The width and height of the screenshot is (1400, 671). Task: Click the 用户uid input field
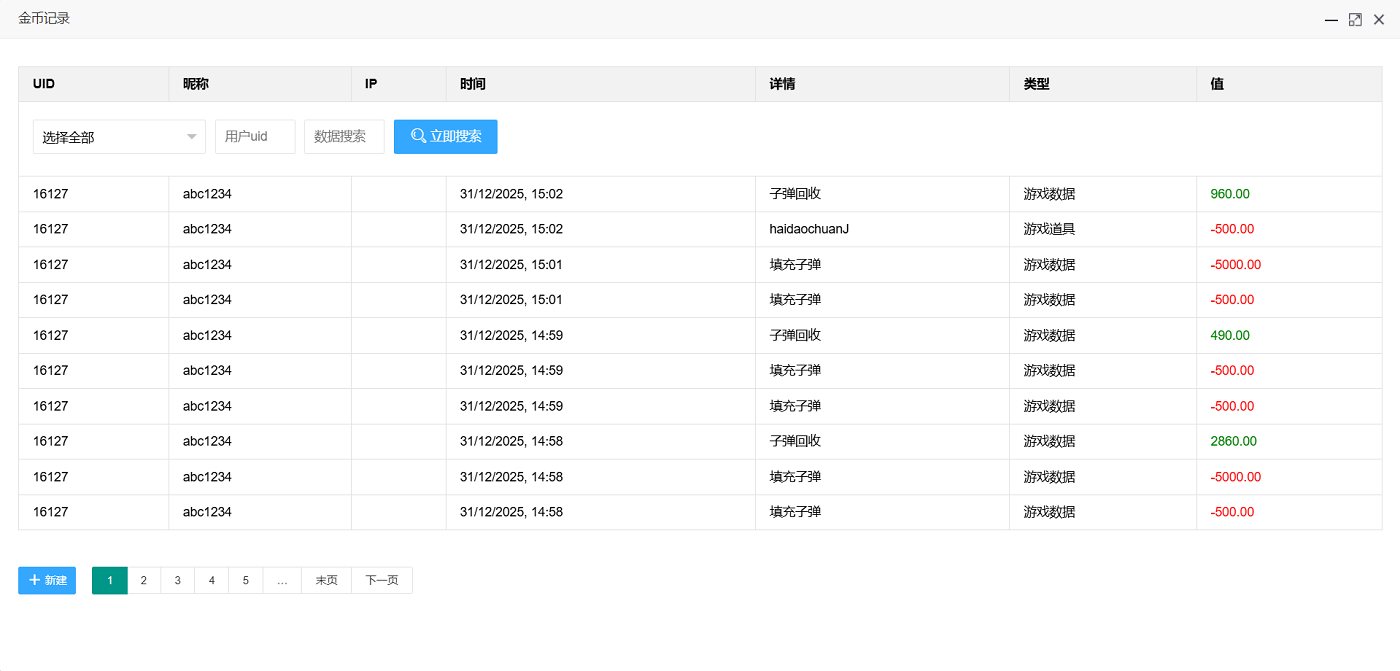click(255, 137)
